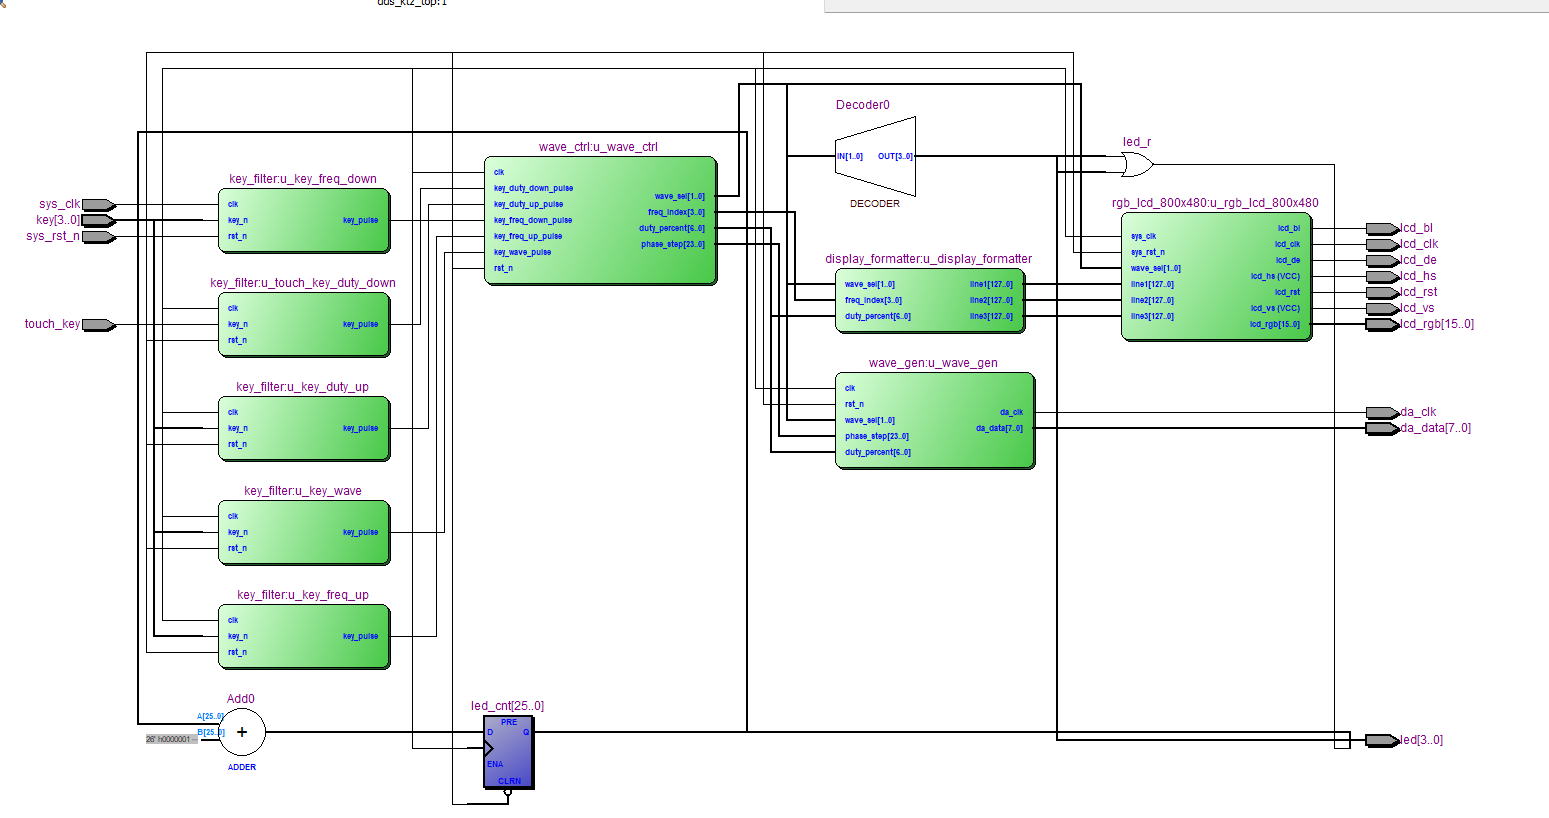This screenshot has width=1549, height=818.
Task: Select the key_filter:u_key_freq_up block
Action: coord(304,636)
